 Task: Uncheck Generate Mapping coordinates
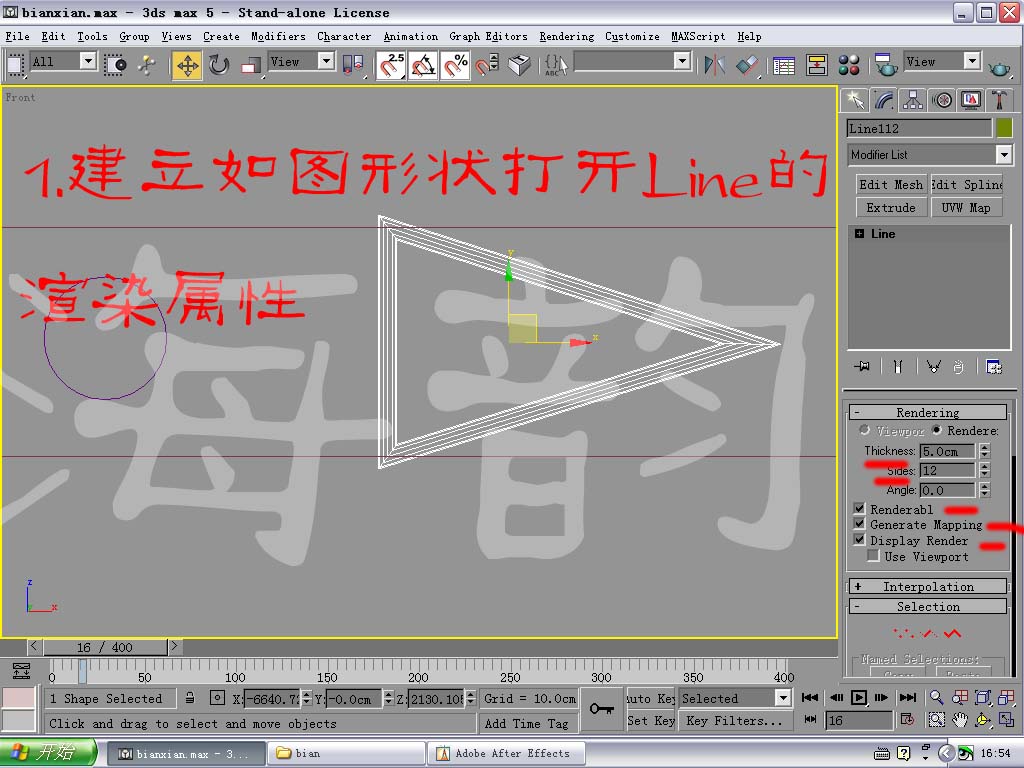[x=860, y=524]
